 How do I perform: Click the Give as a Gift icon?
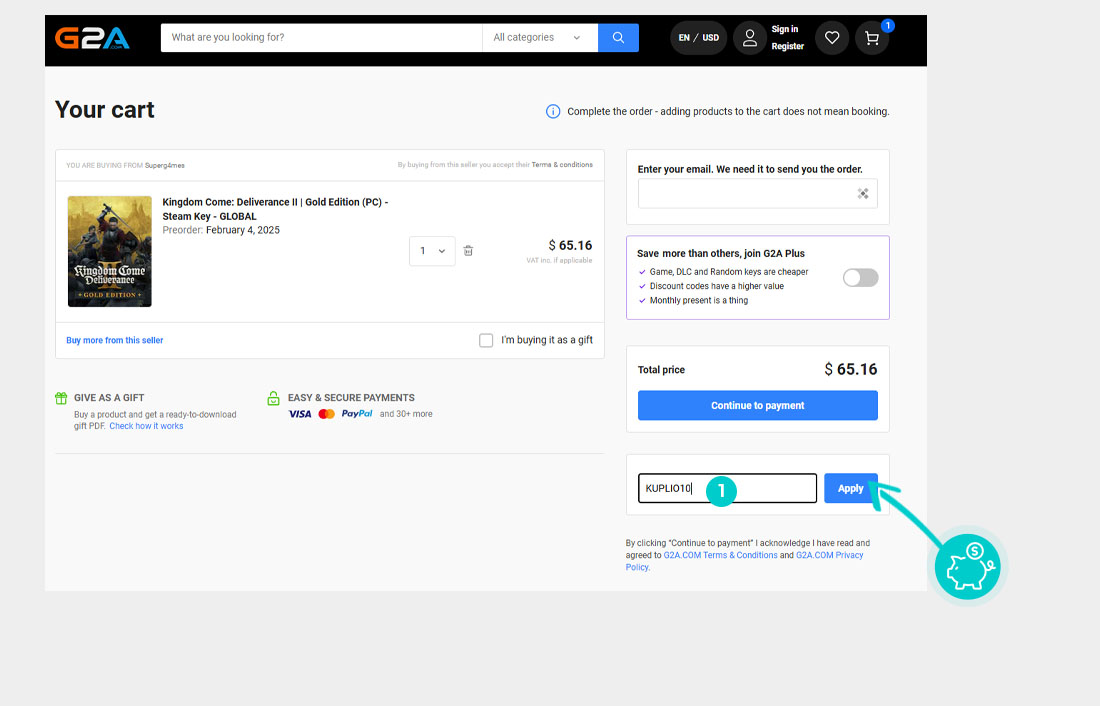coord(61,398)
